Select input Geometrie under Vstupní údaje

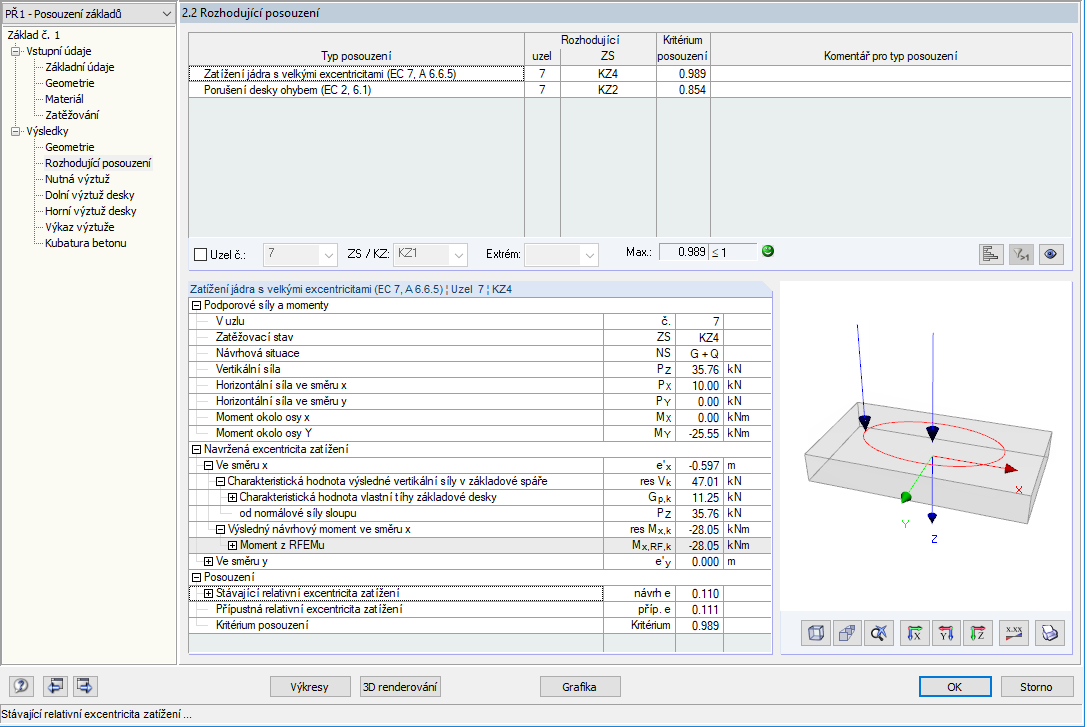tap(69, 83)
